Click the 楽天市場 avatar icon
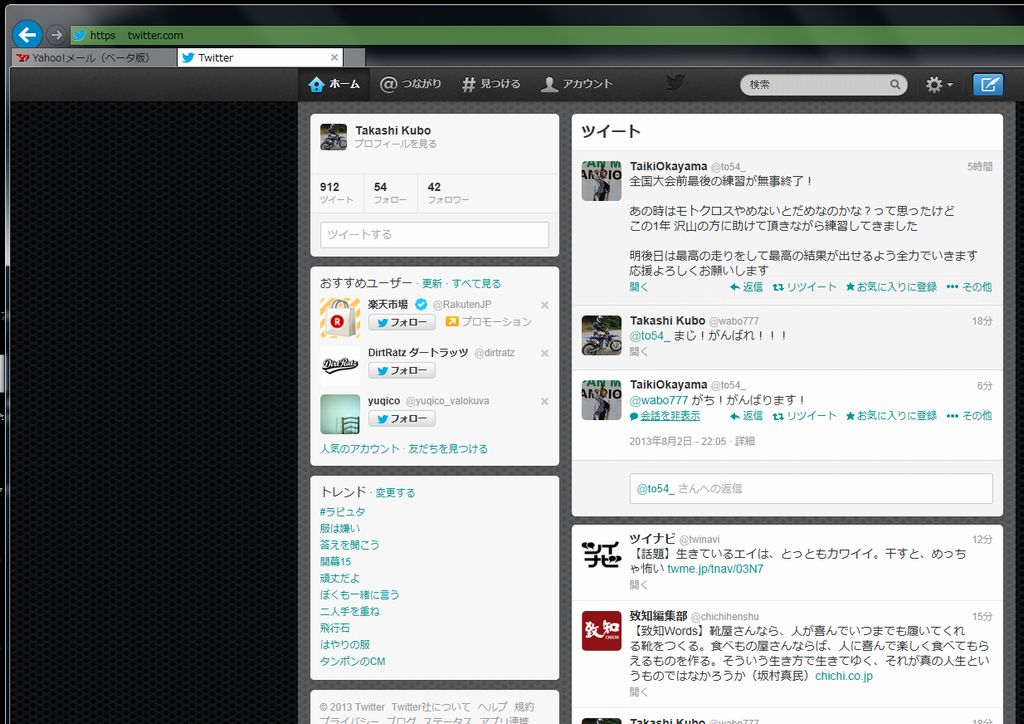This screenshot has width=1024, height=724. click(340, 317)
